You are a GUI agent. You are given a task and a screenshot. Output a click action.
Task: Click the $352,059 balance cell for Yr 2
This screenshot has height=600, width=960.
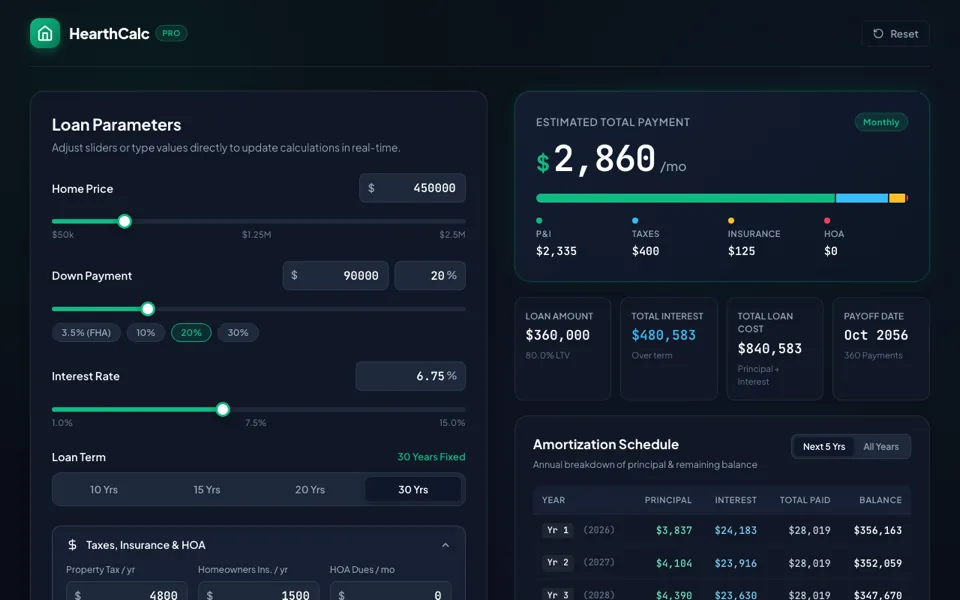coord(878,563)
